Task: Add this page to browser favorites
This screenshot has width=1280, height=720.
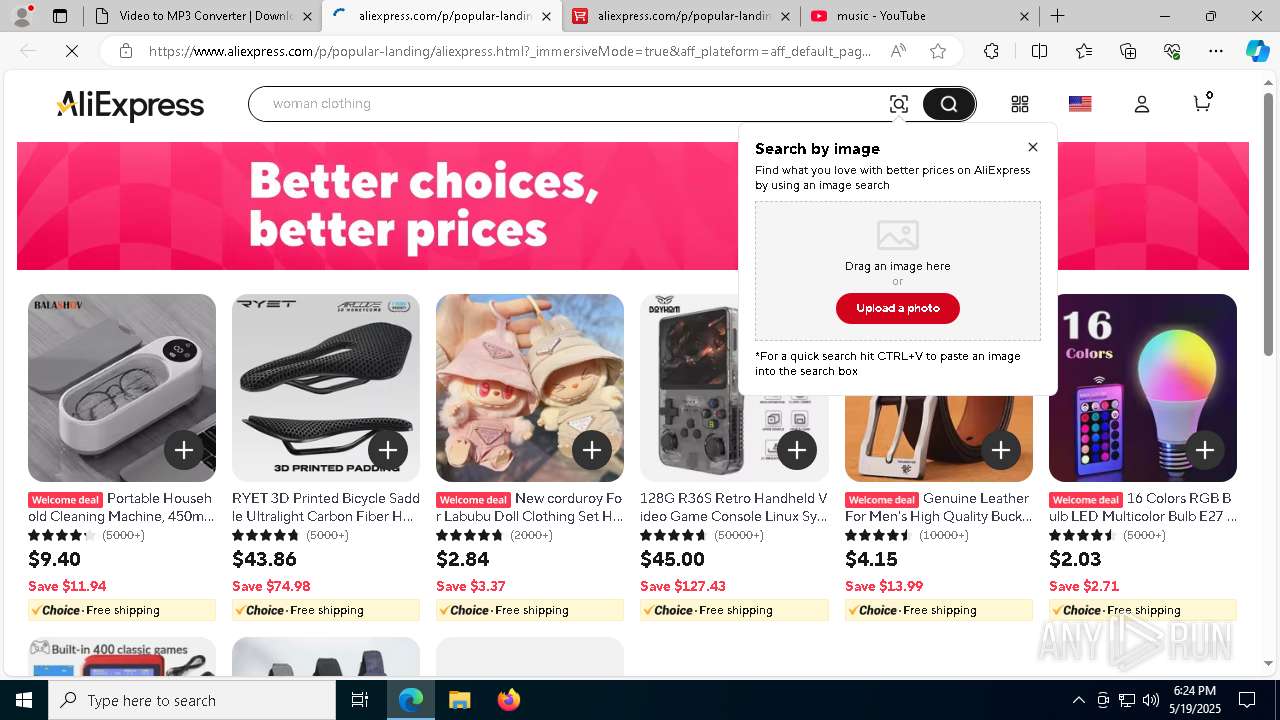Action: [x=937, y=51]
